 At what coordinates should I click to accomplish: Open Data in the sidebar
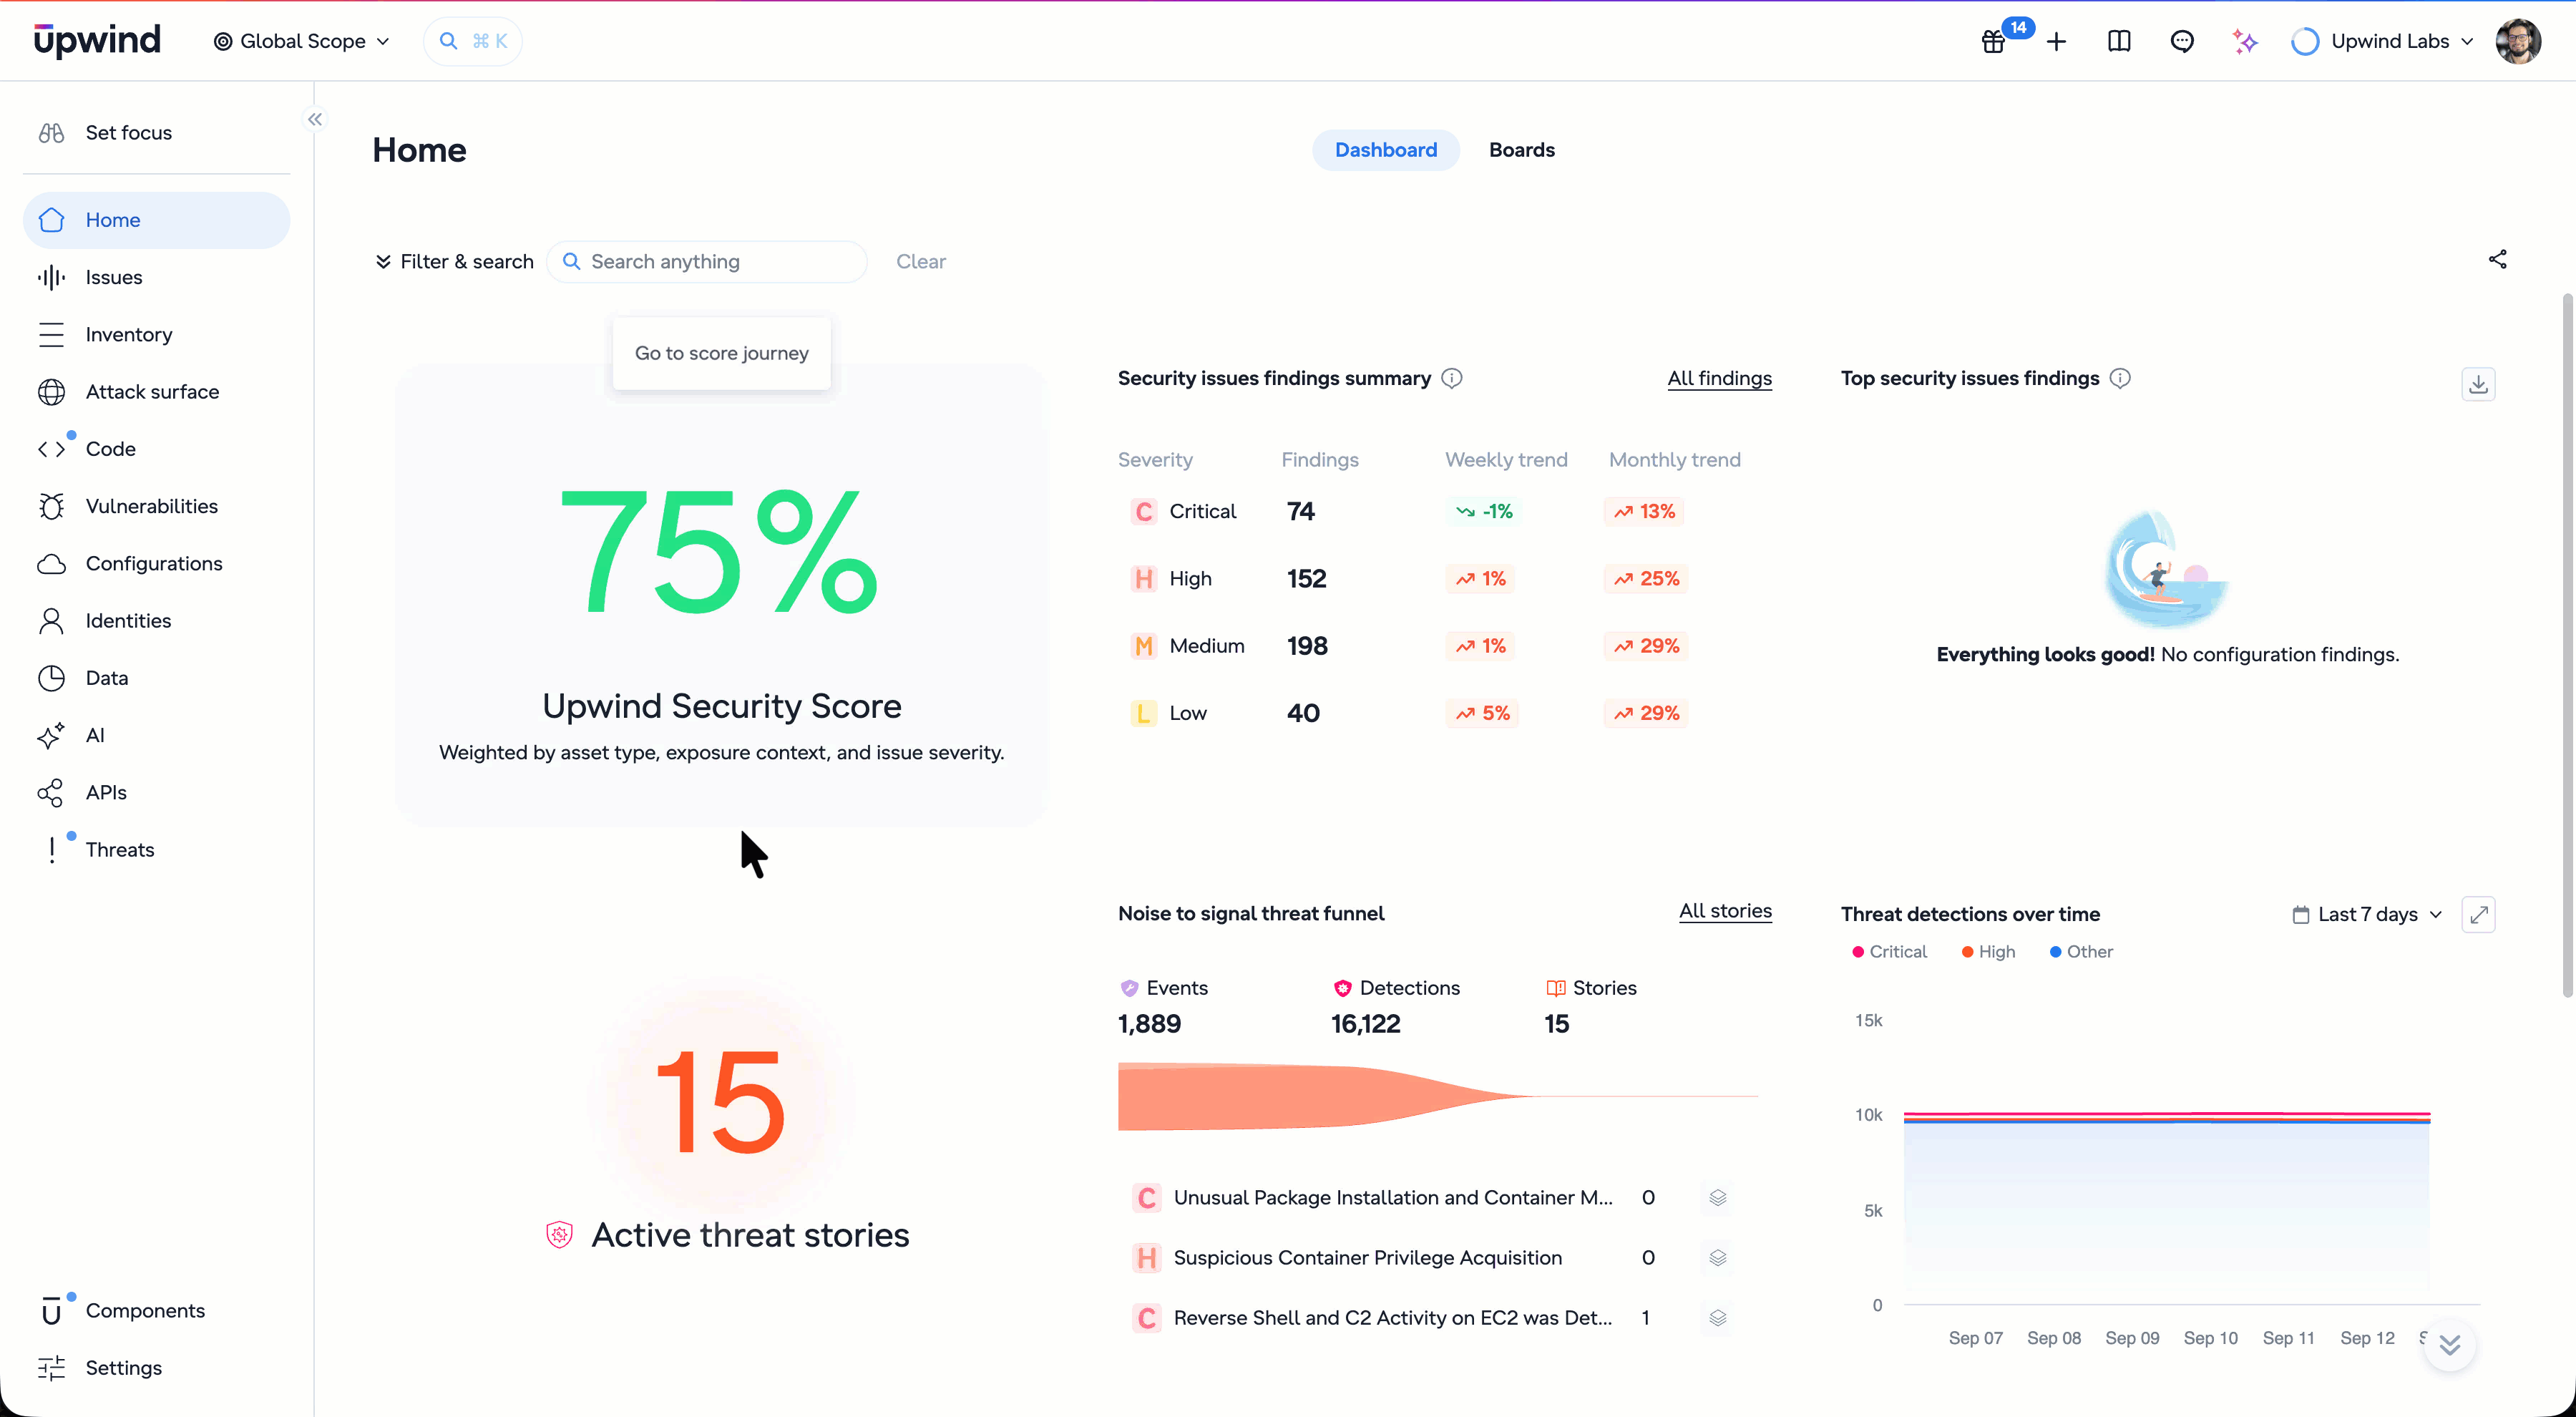(x=157, y=678)
